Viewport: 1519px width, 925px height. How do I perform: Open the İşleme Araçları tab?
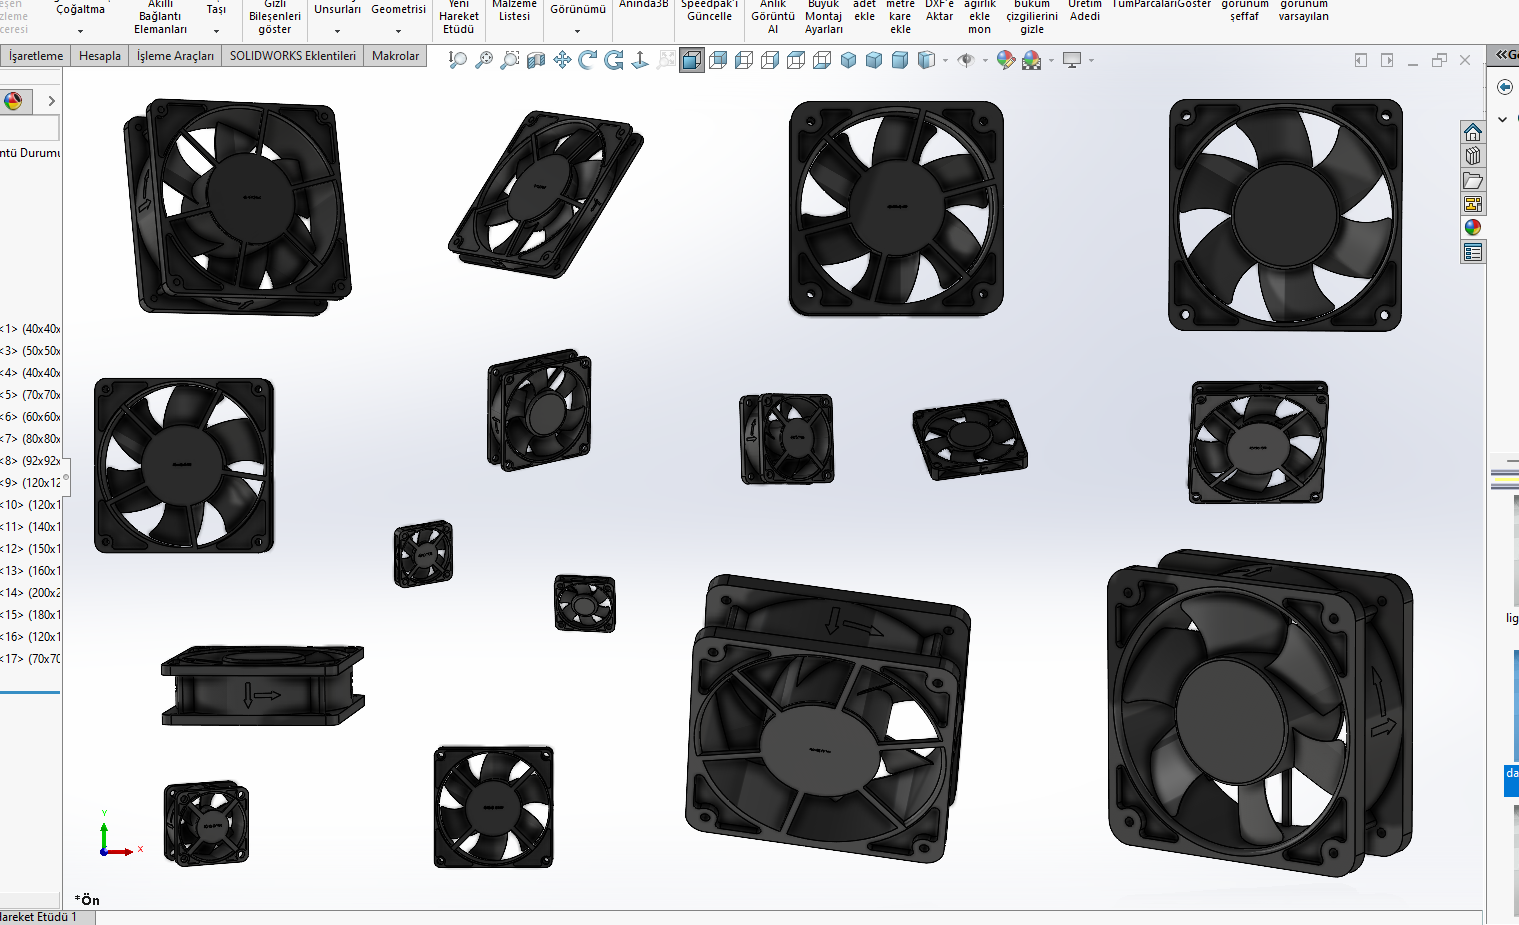click(175, 56)
